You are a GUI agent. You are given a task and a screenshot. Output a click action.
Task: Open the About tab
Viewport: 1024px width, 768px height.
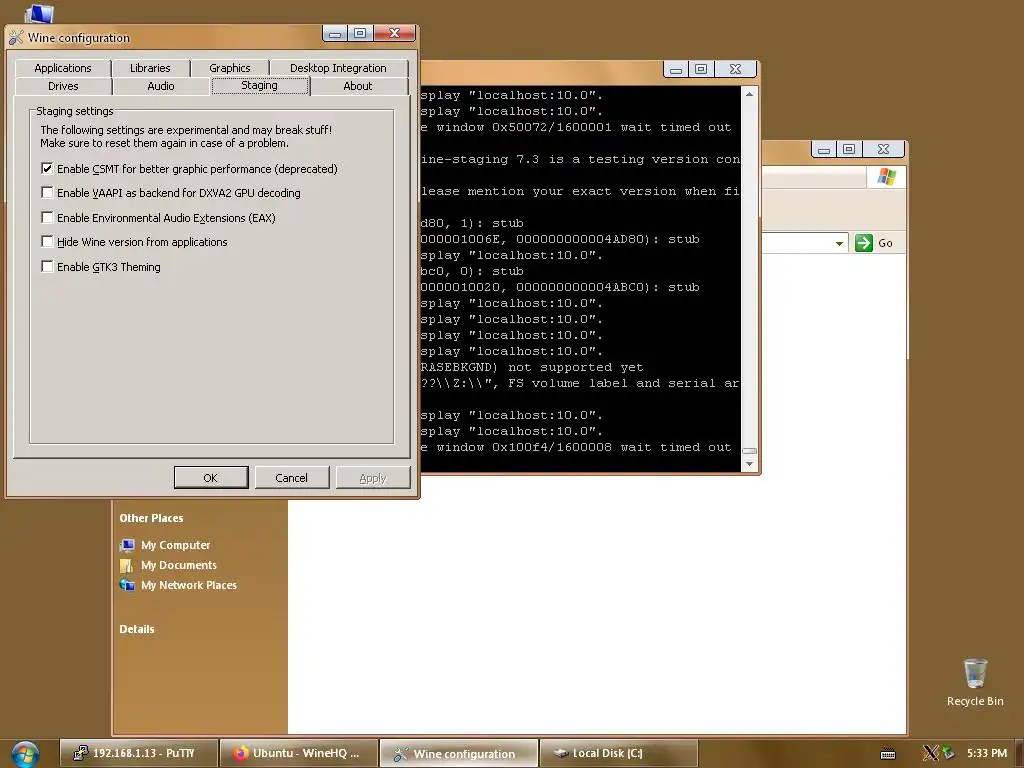click(x=358, y=86)
